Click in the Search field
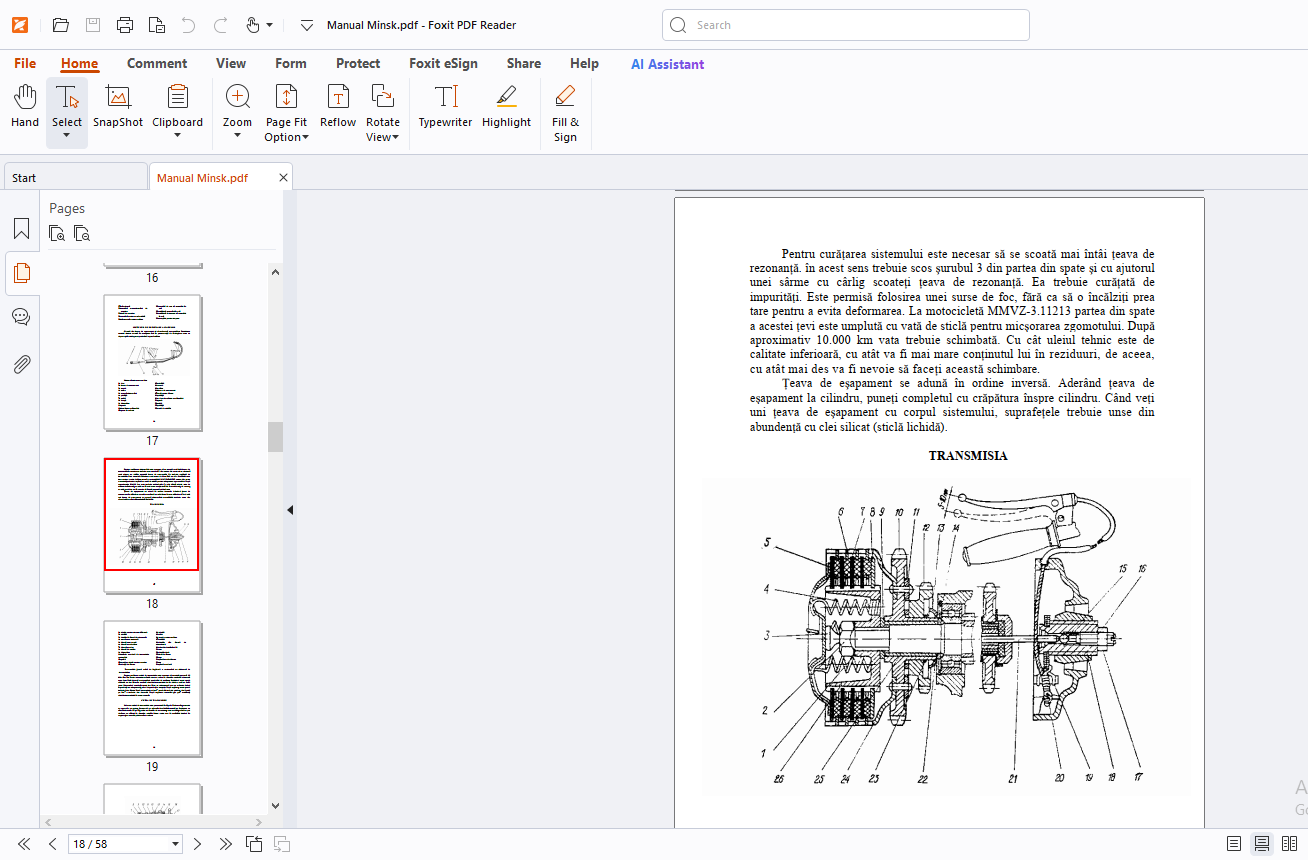1308x860 pixels. coord(846,25)
